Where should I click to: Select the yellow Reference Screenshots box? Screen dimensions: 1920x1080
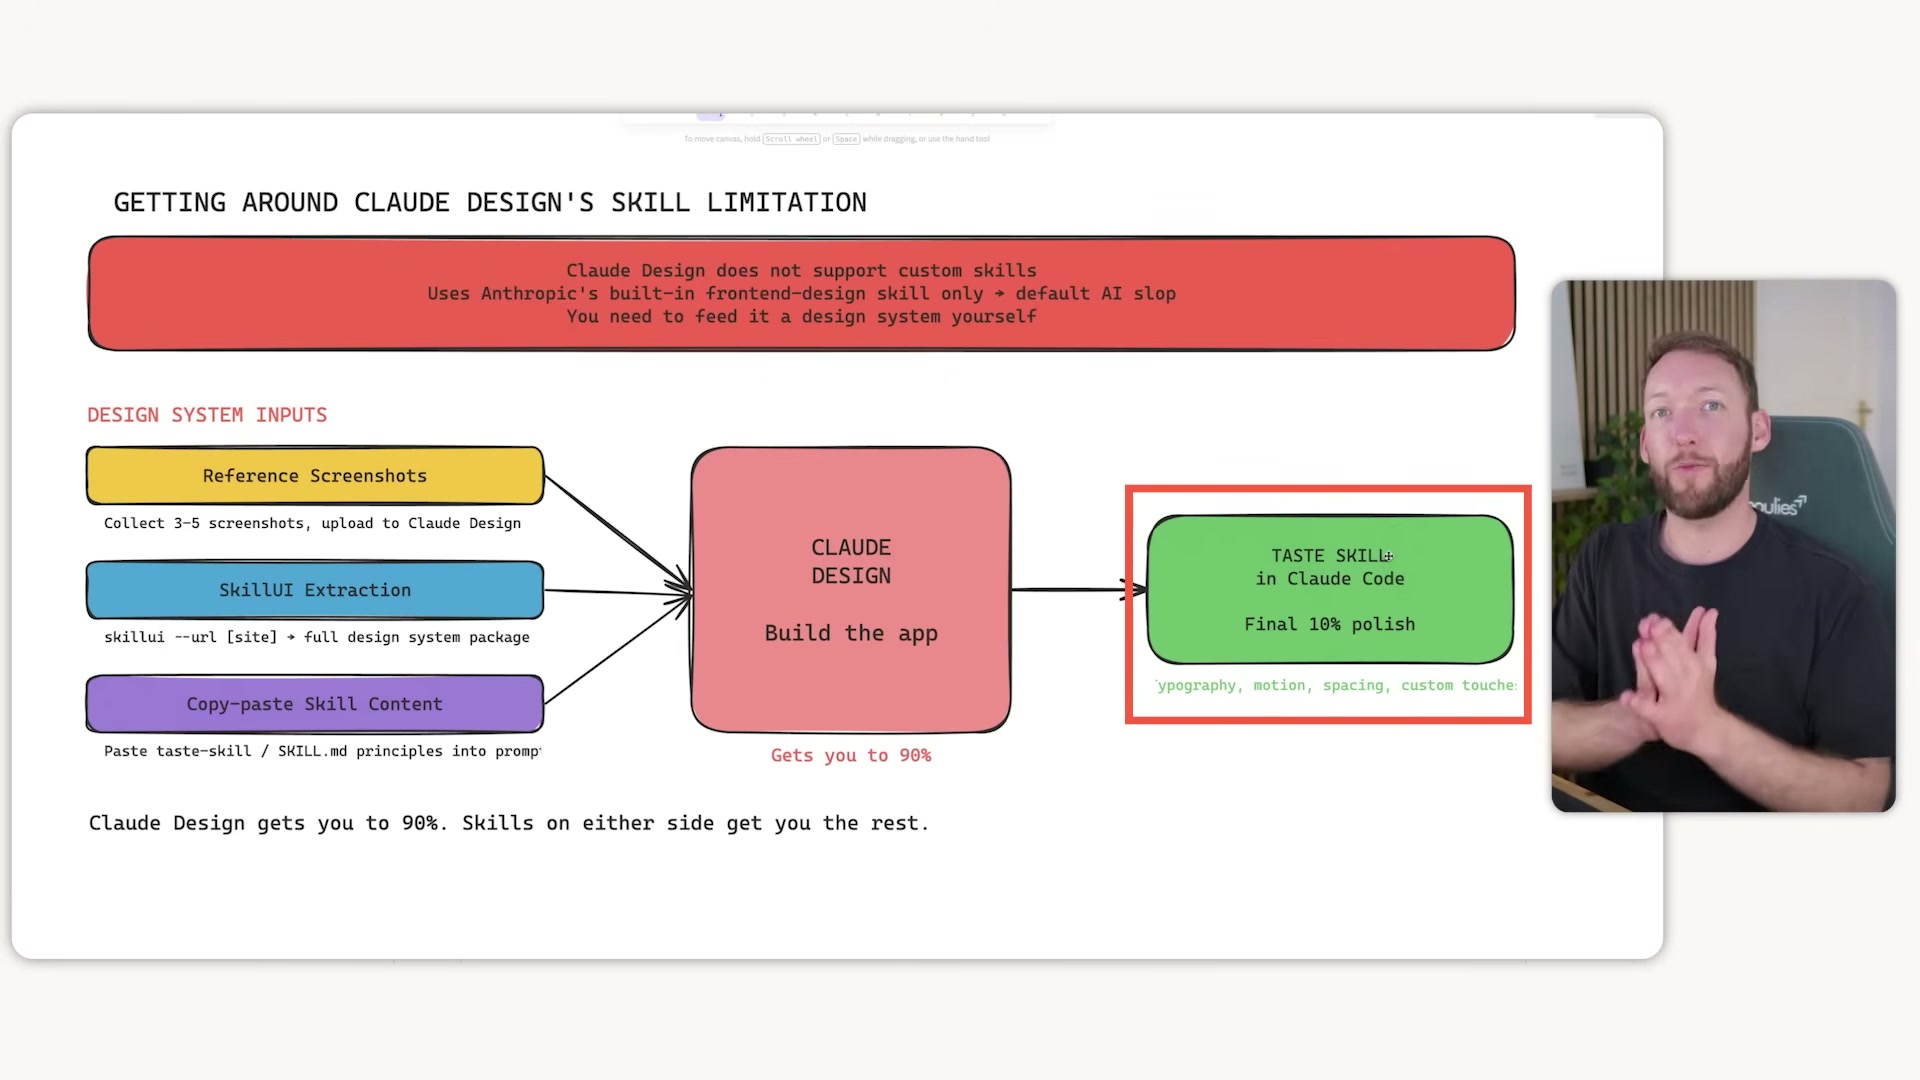[315, 475]
